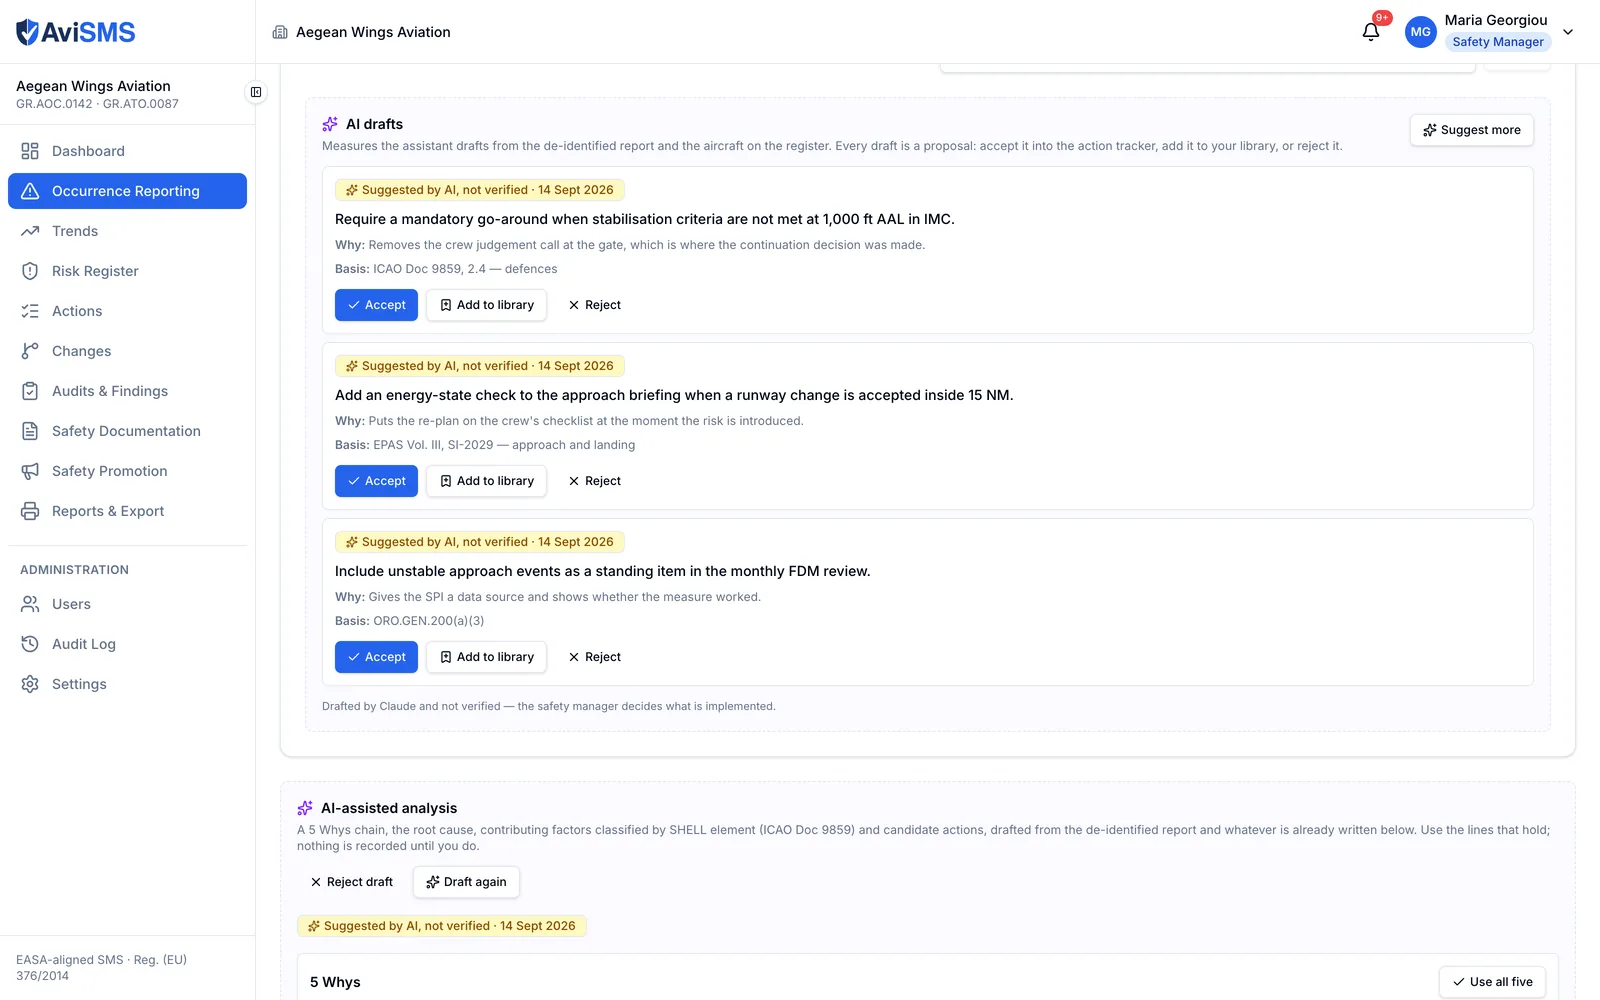This screenshot has height=1000, width=1600.
Task: Reject the energy-state check draft
Action: [x=594, y=481]
